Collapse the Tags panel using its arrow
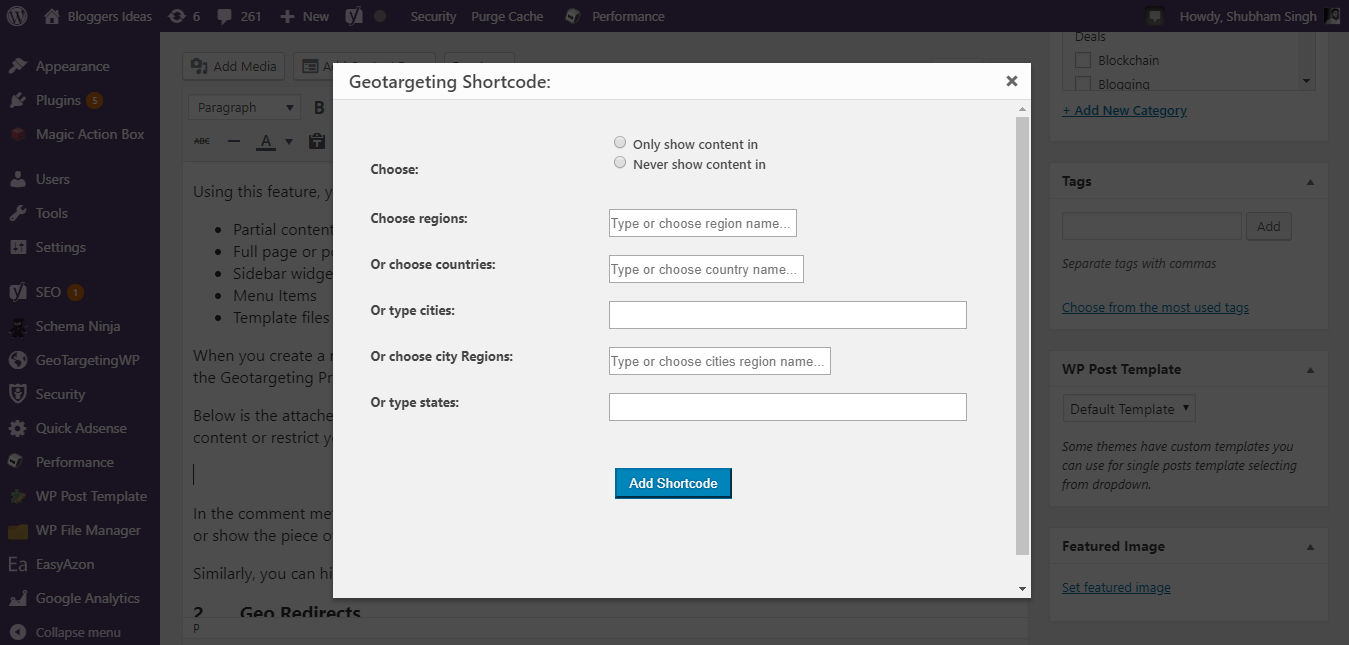 [x=1310, y=182]
